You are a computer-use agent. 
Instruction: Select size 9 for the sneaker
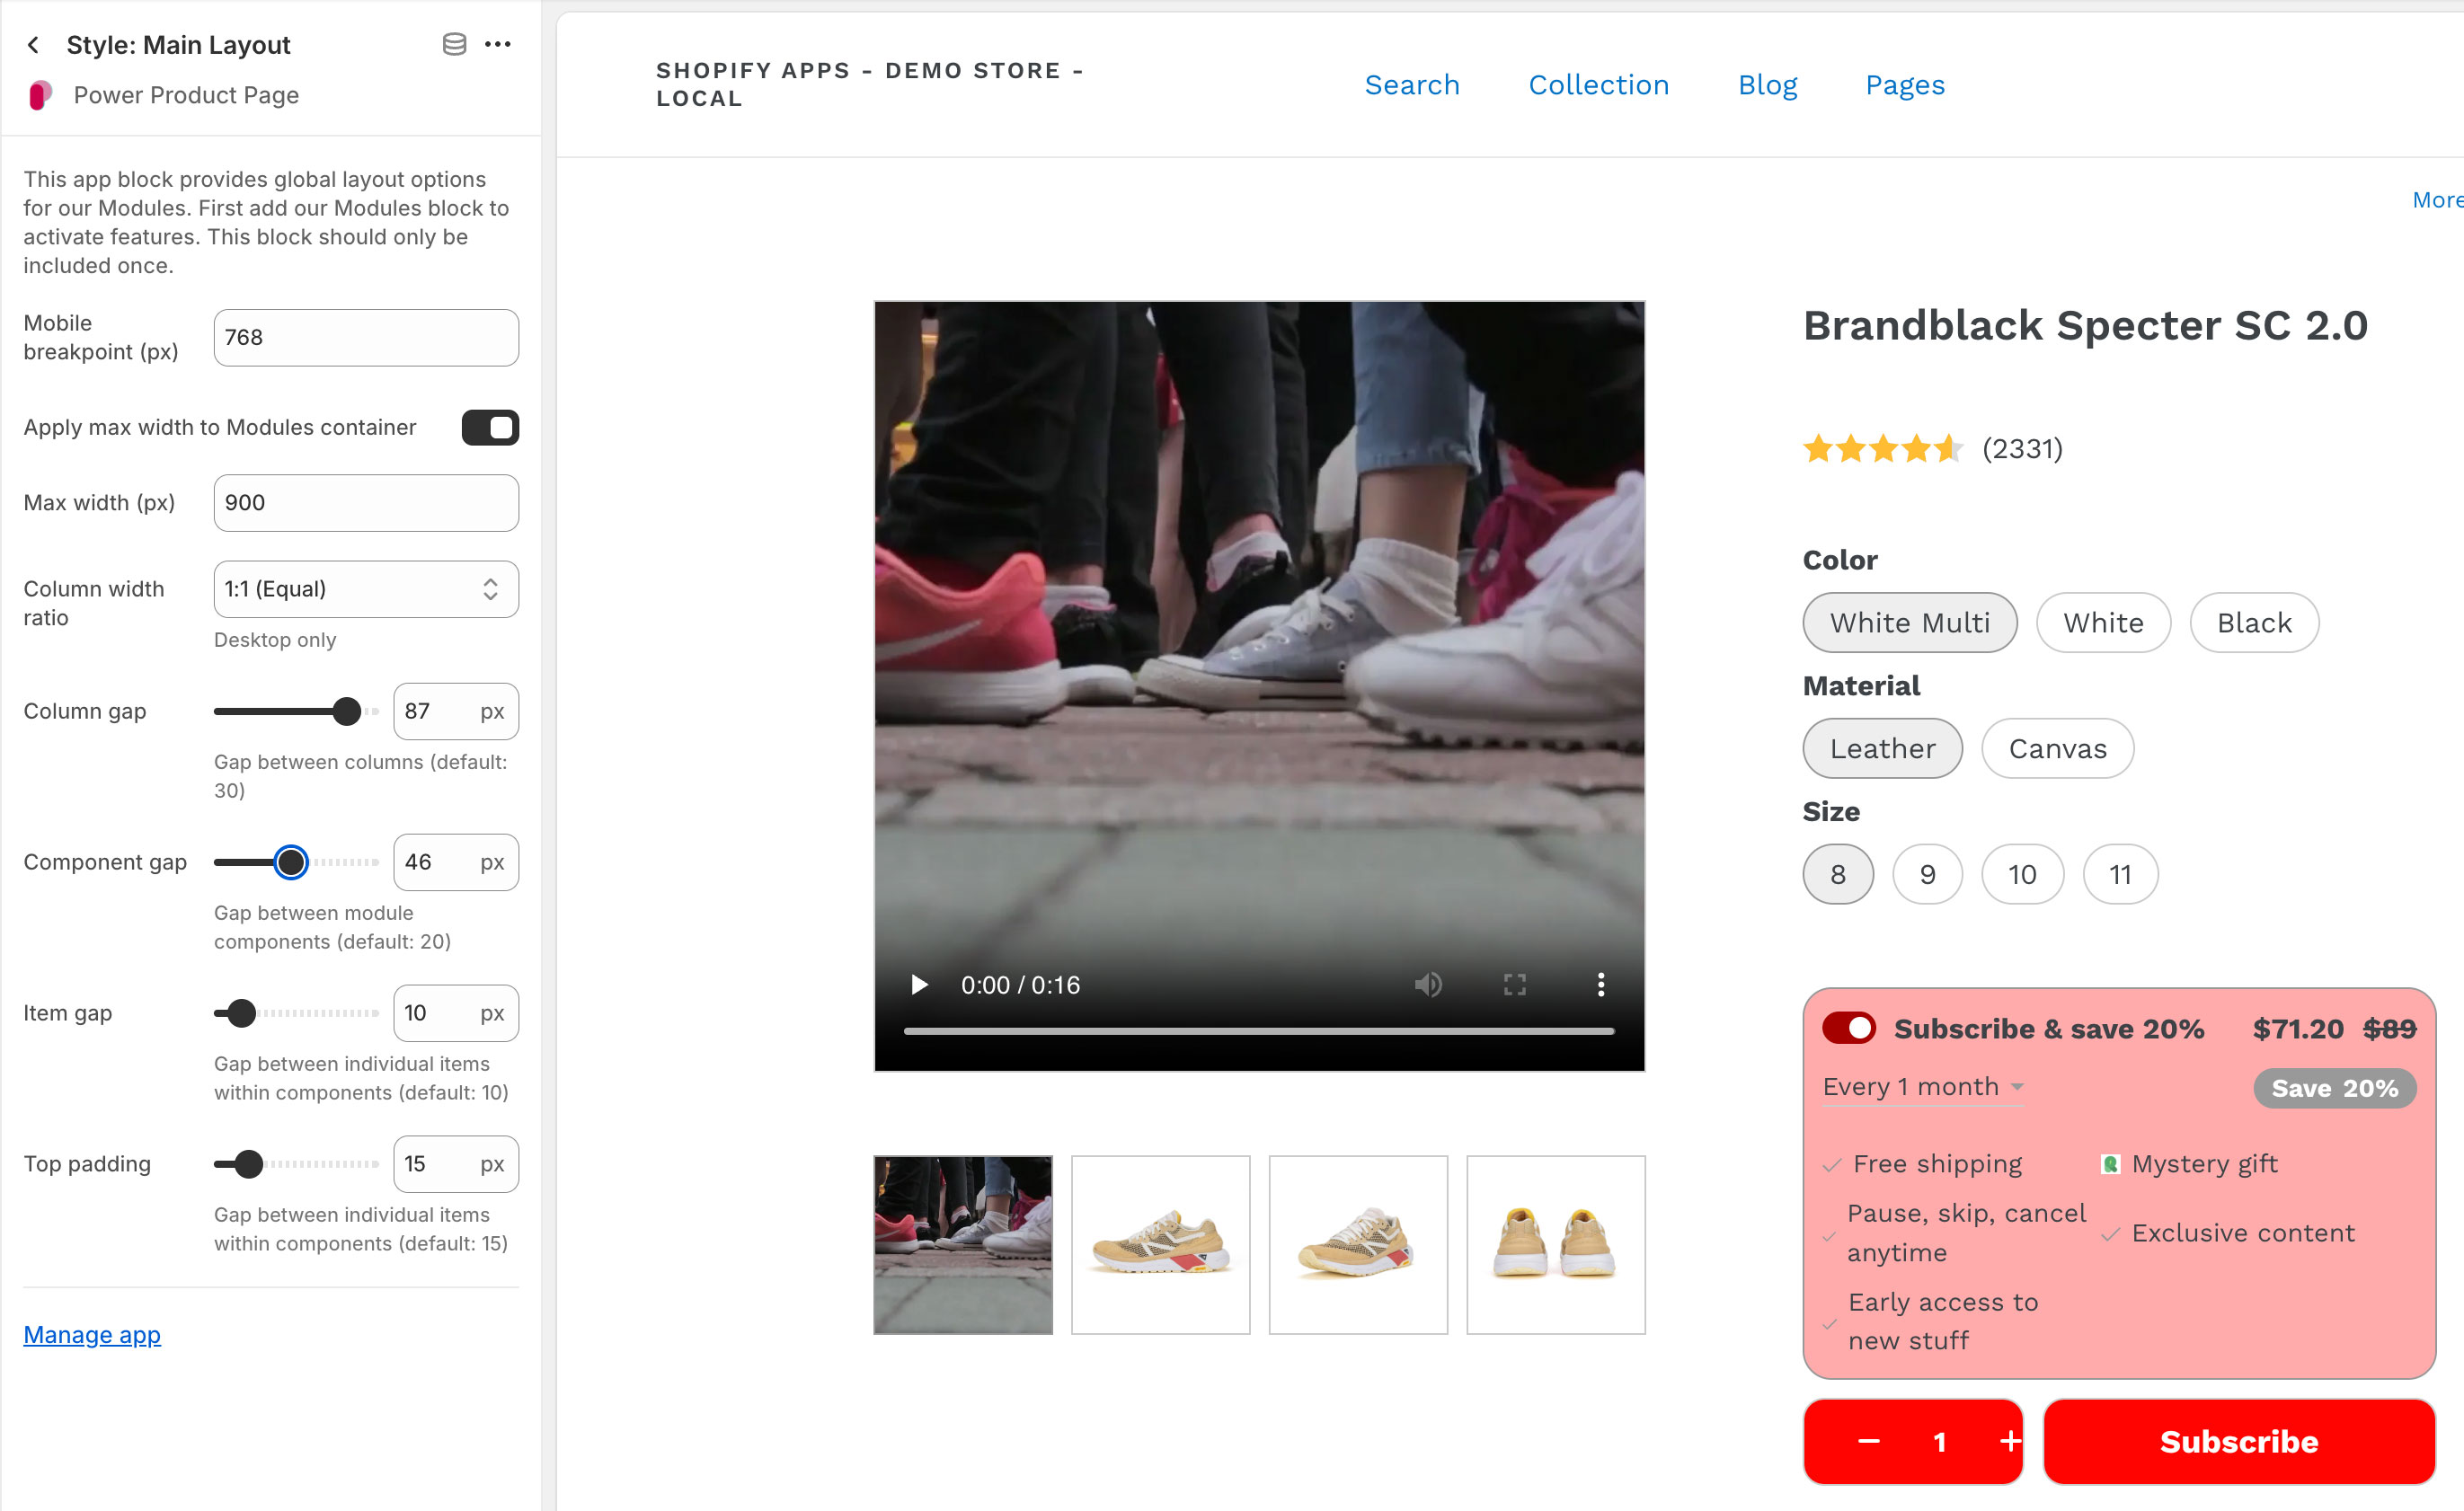1927,873
